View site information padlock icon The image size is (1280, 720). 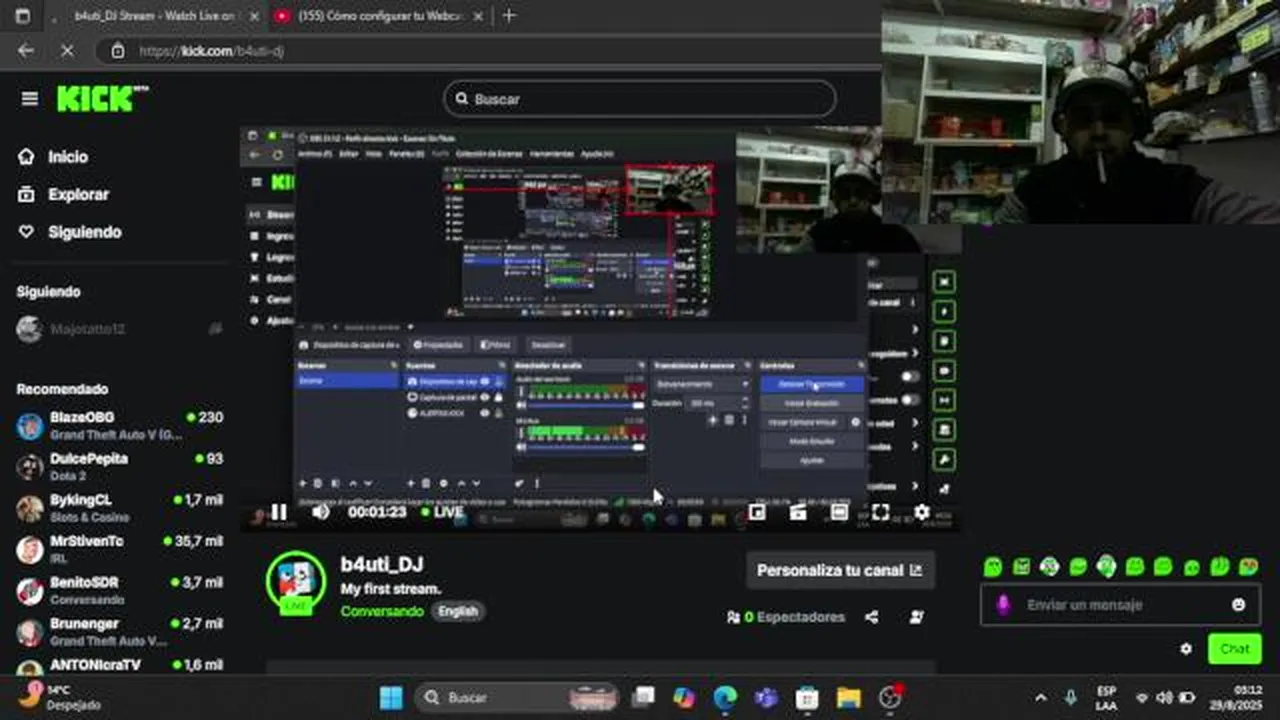[x=118, y=50]
